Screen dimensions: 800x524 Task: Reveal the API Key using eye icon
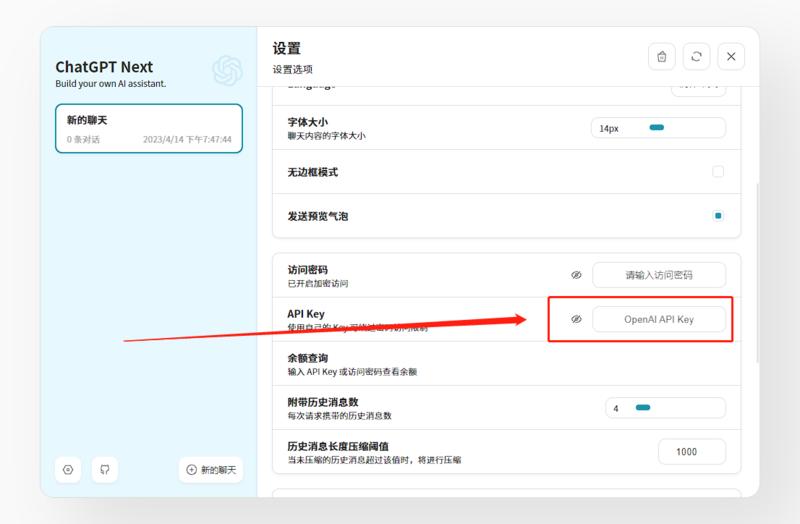[576, 319]
